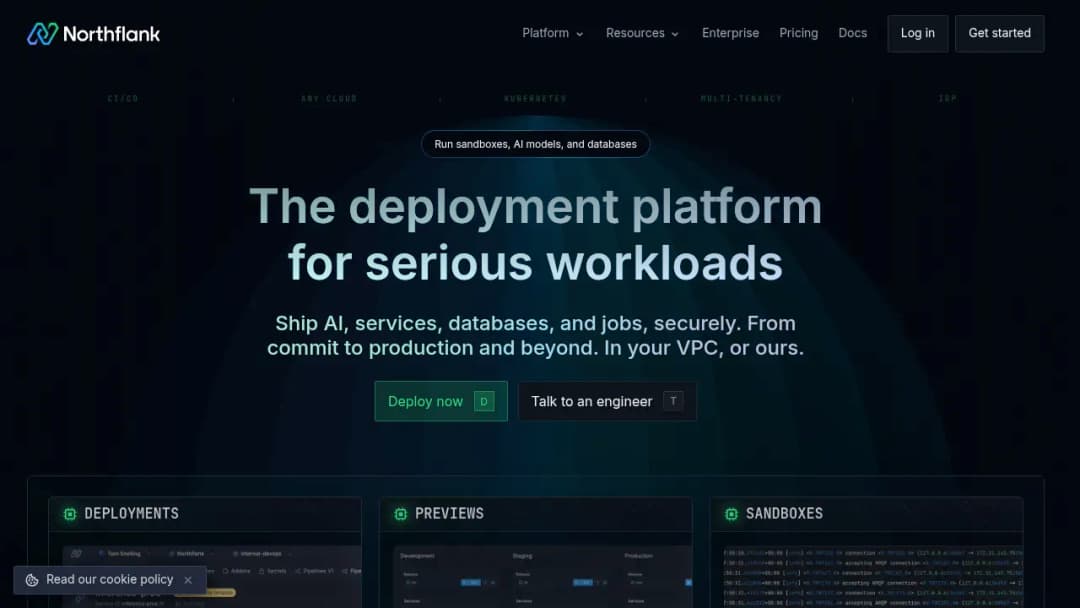This screenshot has width=1080, height=608.
Task: Select the DEPLOYMENTS card heading
Action: click(x=131, y=514)
